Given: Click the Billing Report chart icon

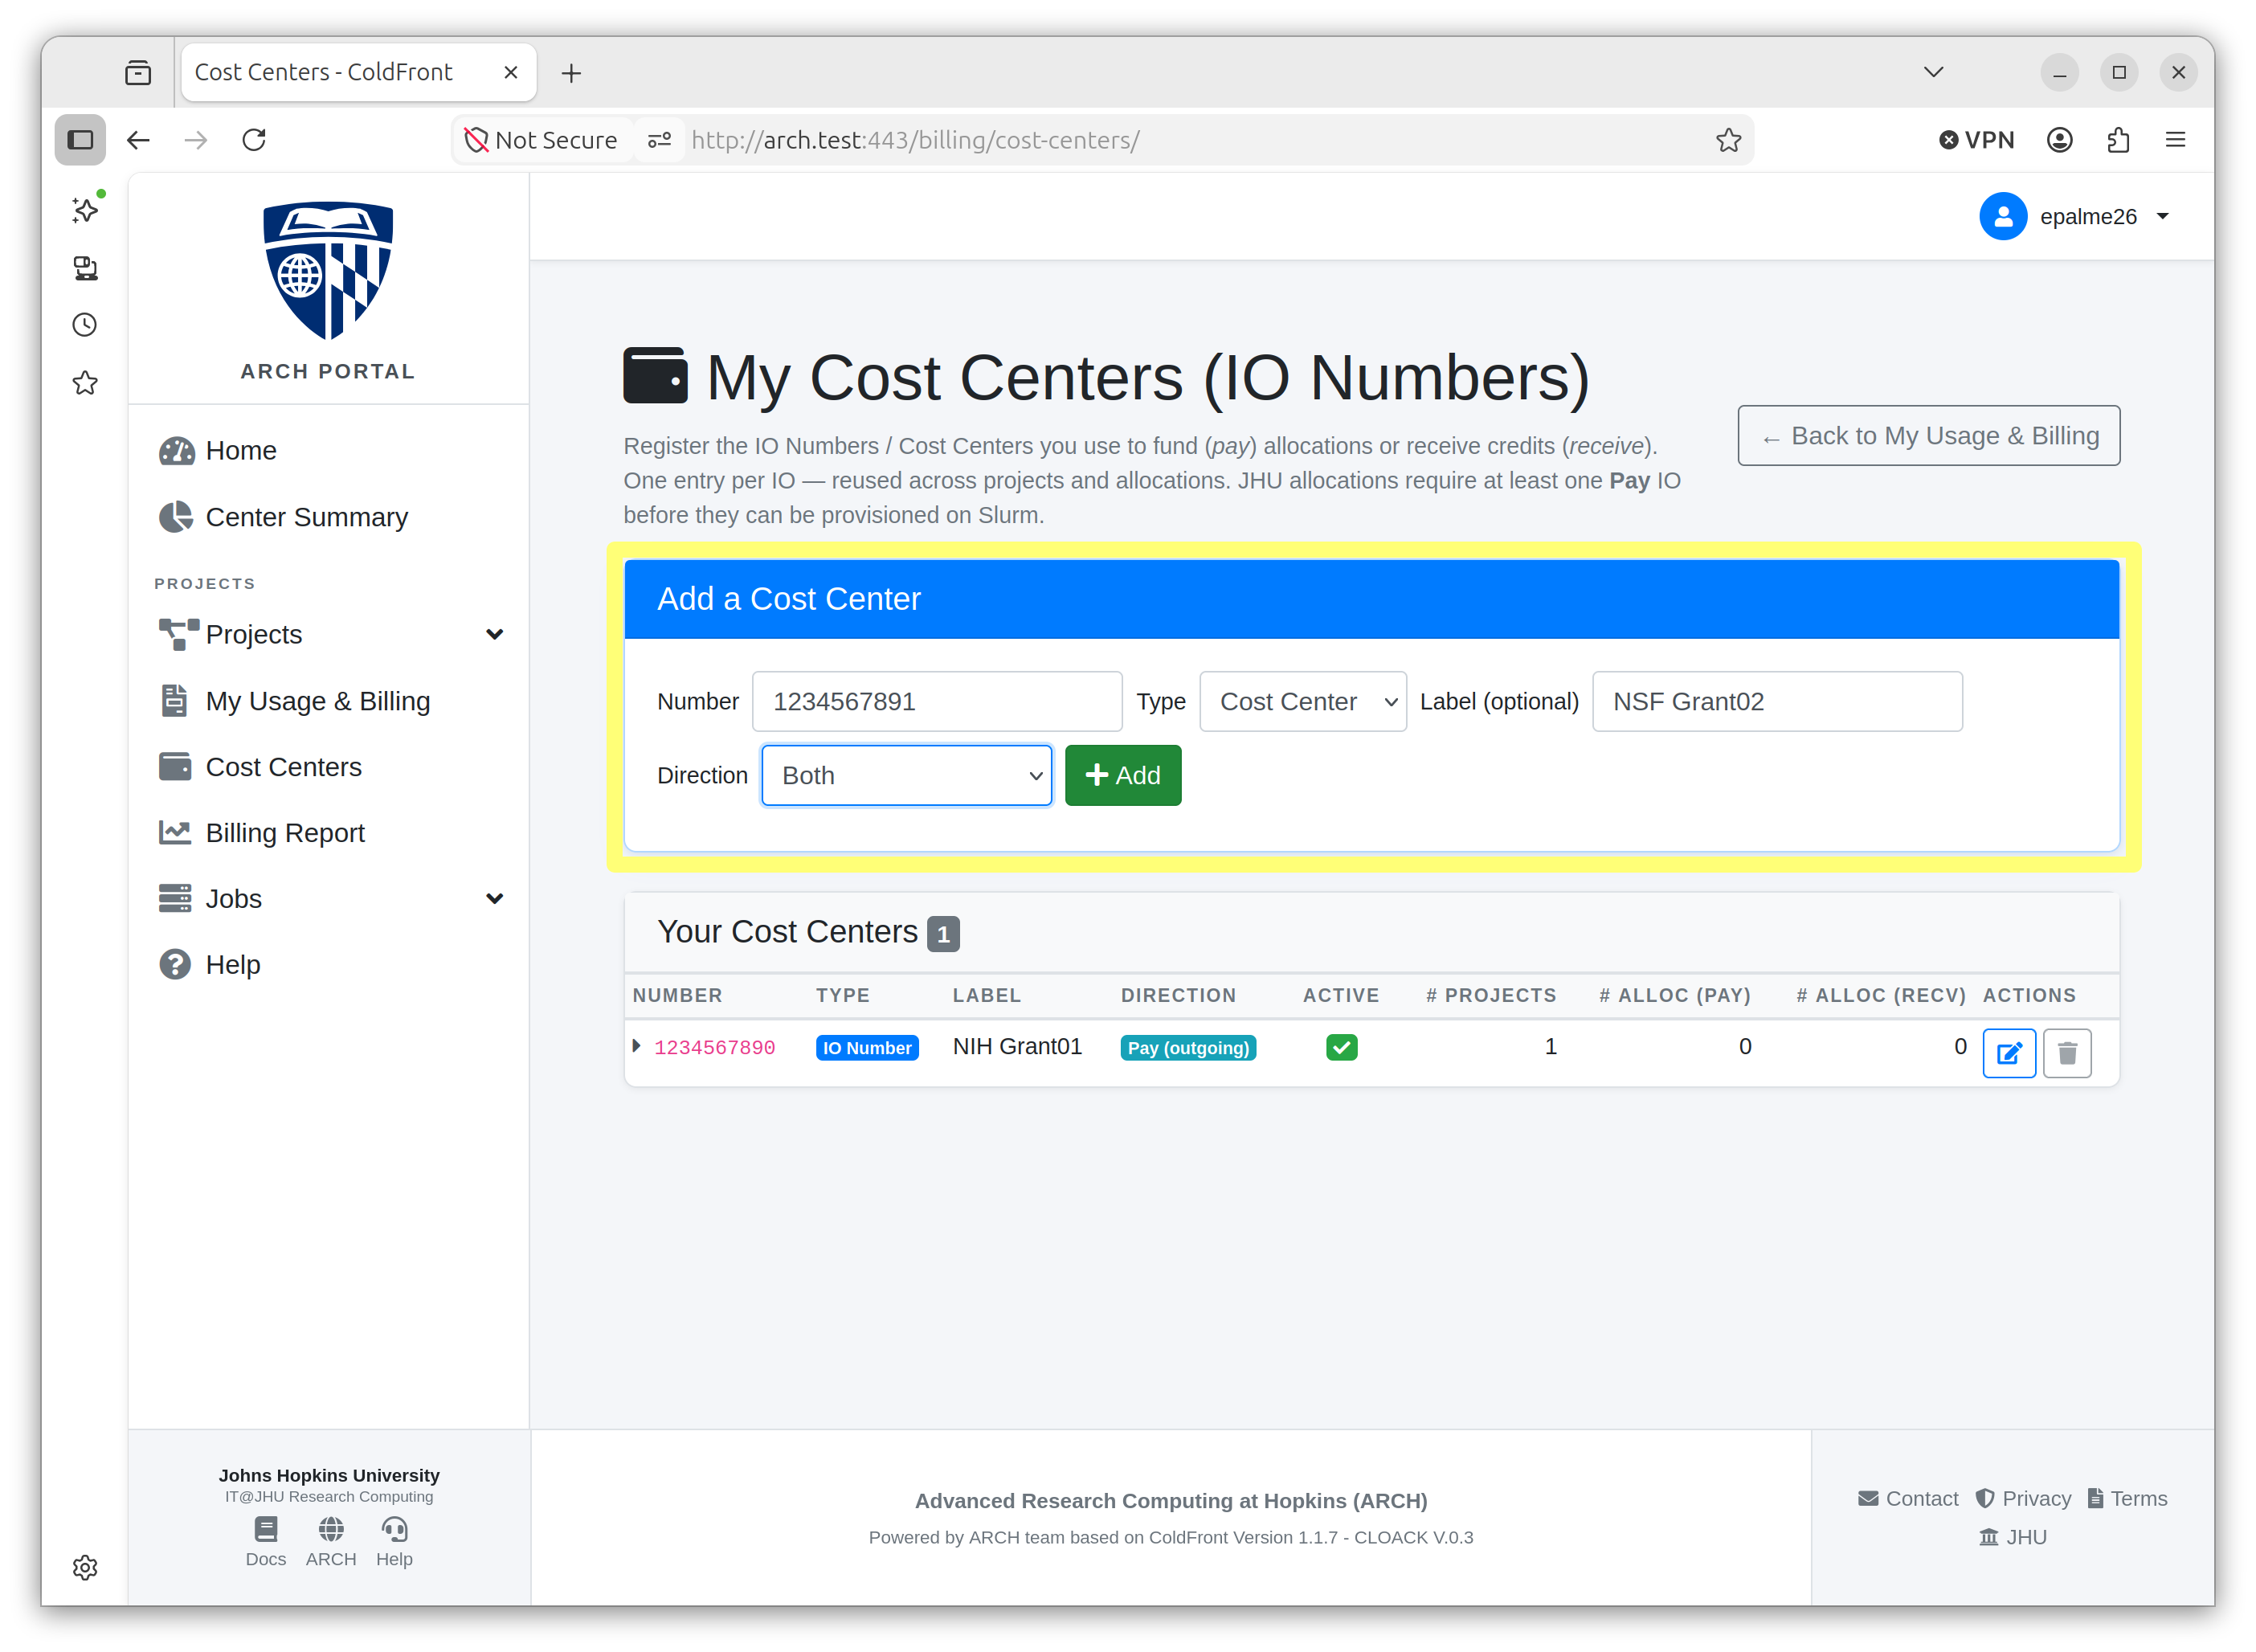Looking at the screenshot, I should click(175, 832).
